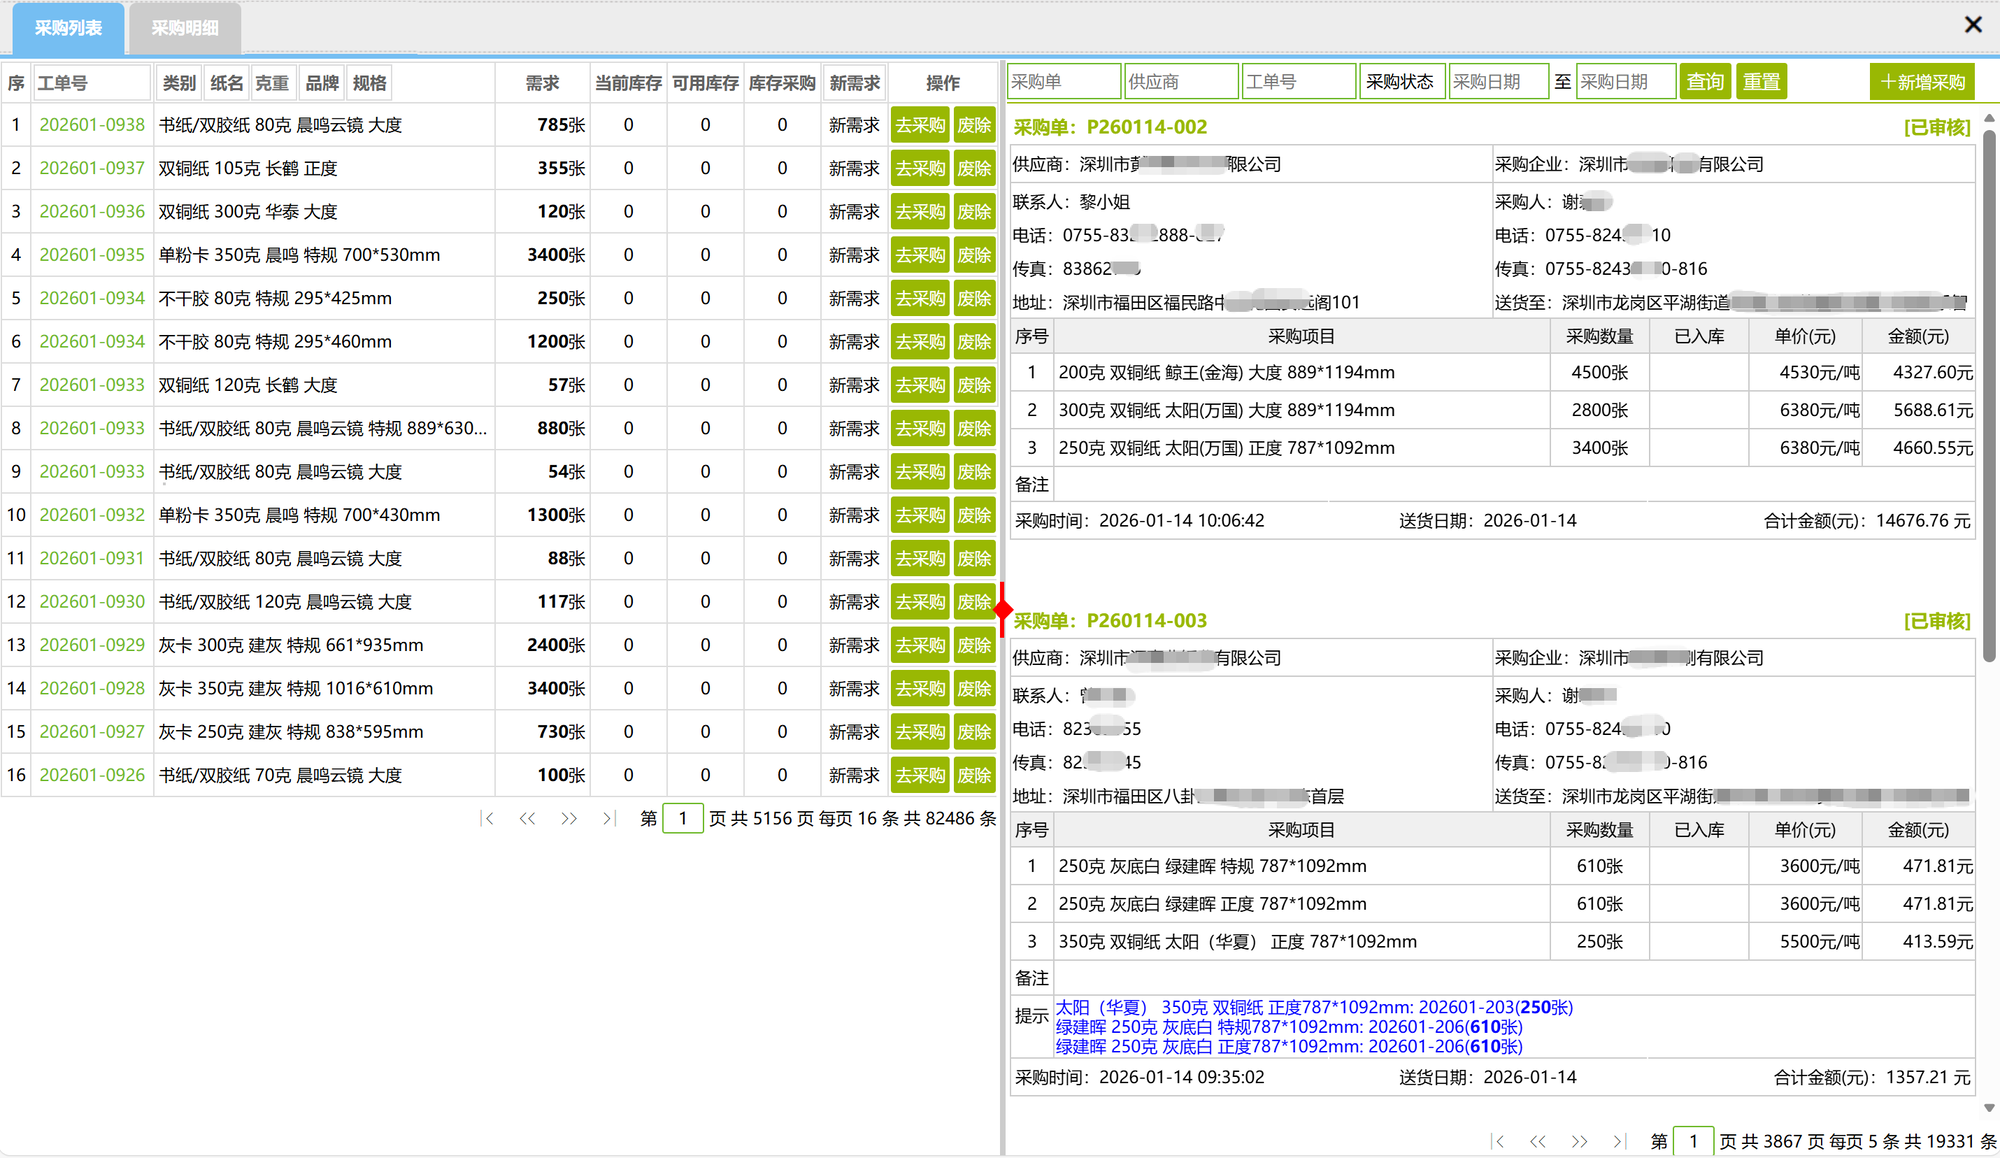The height and width of the screenshot is (1158, 2000).
Task: Click 废除 for work order 202601-0926
Action: click(x=974, y=775)
